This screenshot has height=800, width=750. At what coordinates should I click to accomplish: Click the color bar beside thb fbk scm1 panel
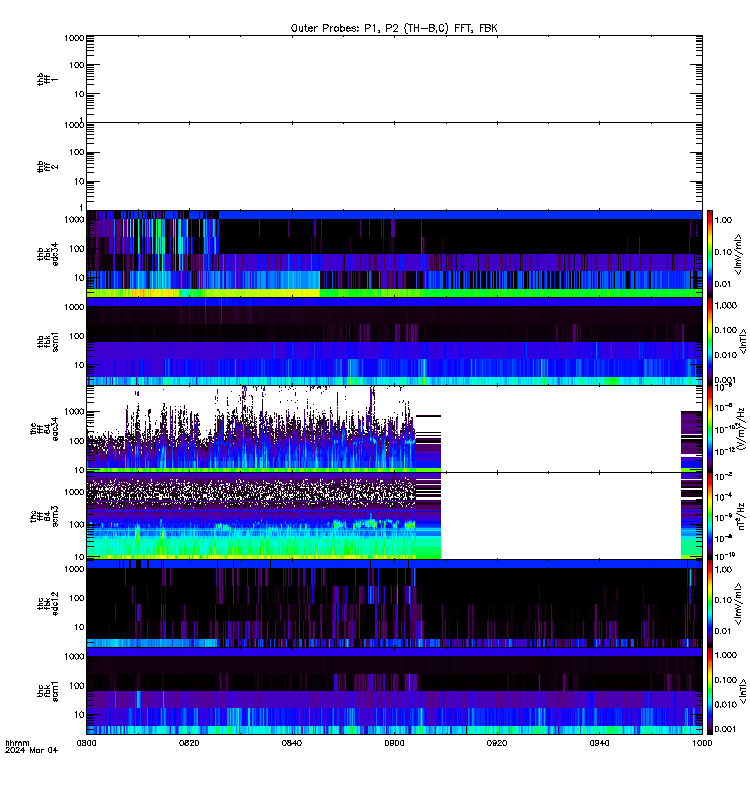pos(710,341)
